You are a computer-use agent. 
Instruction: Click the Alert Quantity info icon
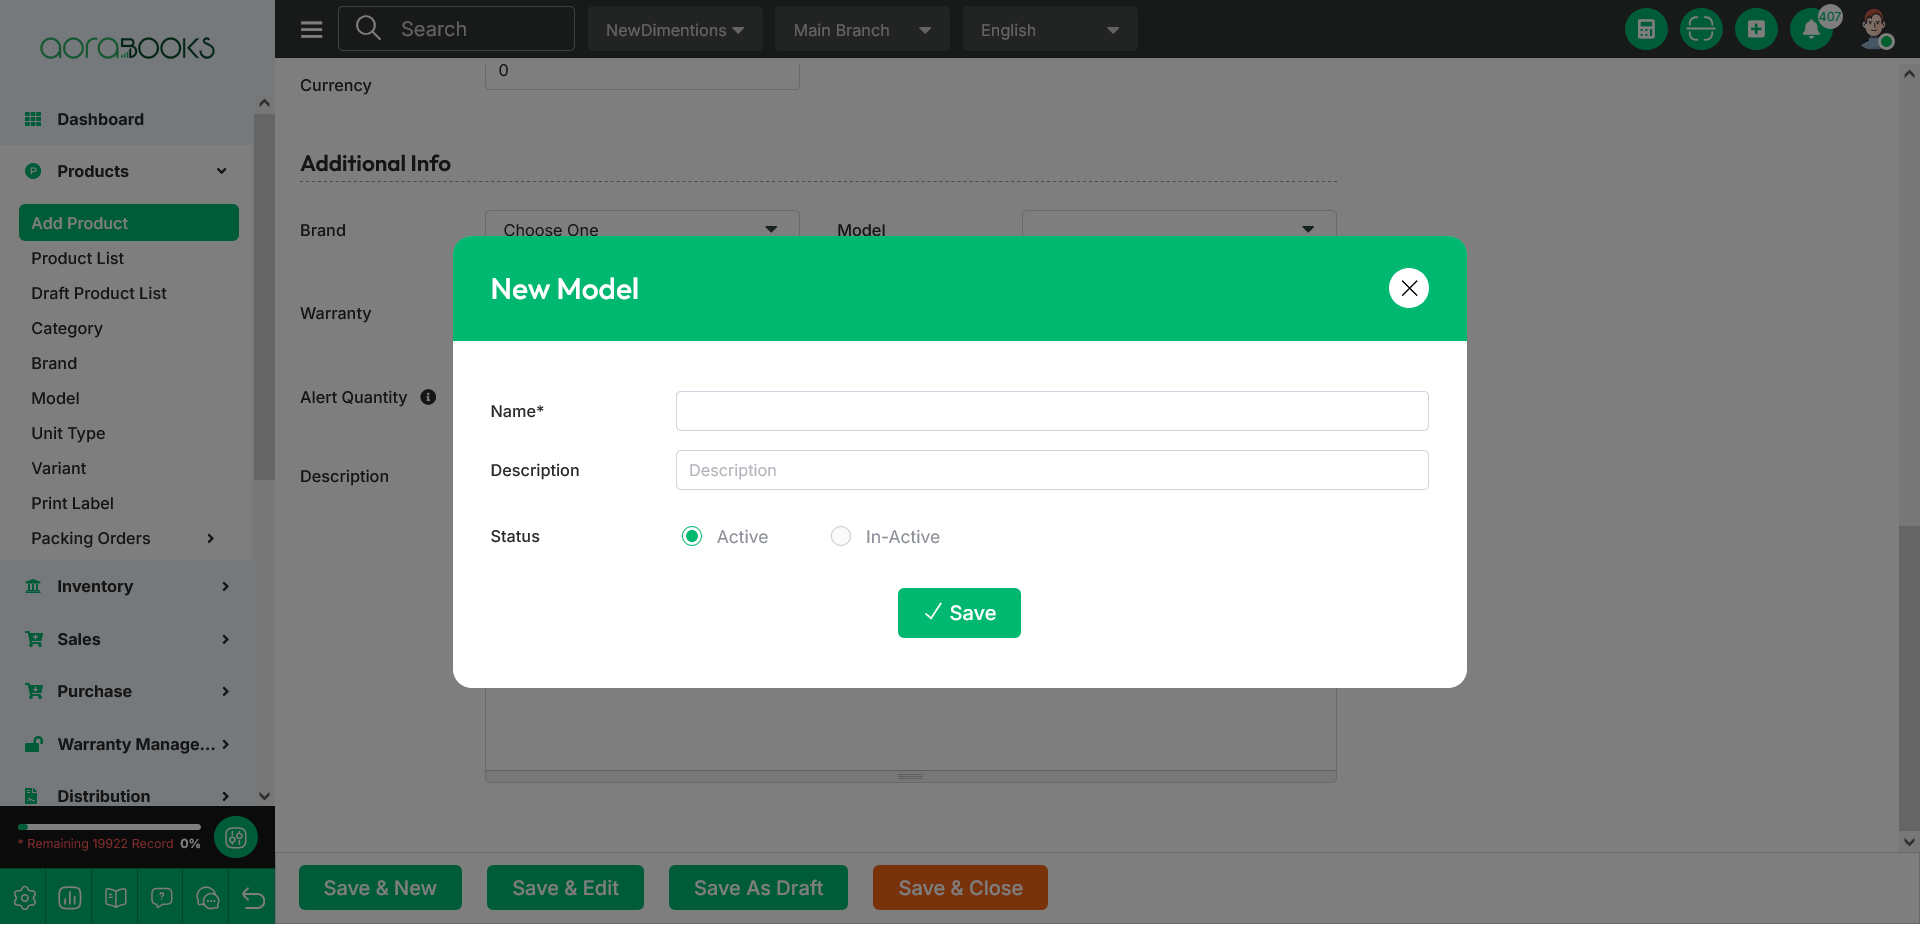[x=428, y=397]
